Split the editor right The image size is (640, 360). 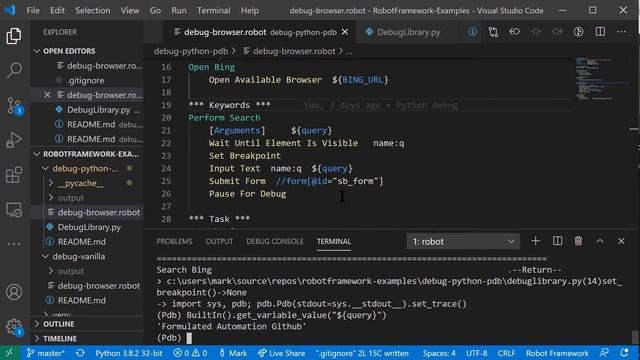coord(600,32)
